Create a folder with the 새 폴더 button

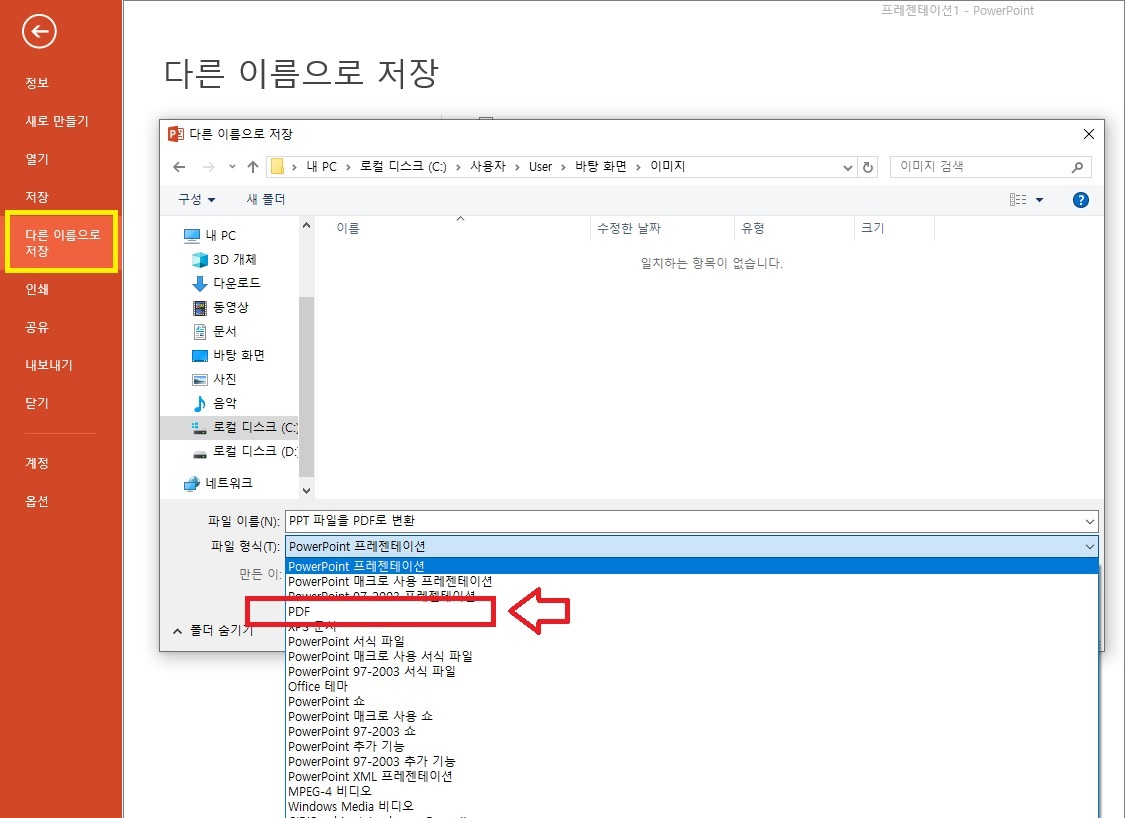click(x=265, y=199)
